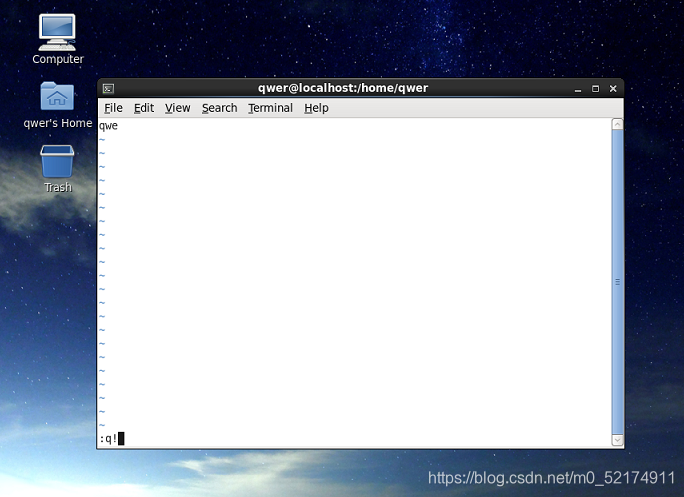
Task: Open the Terminal menu
Action: point(270,108)
